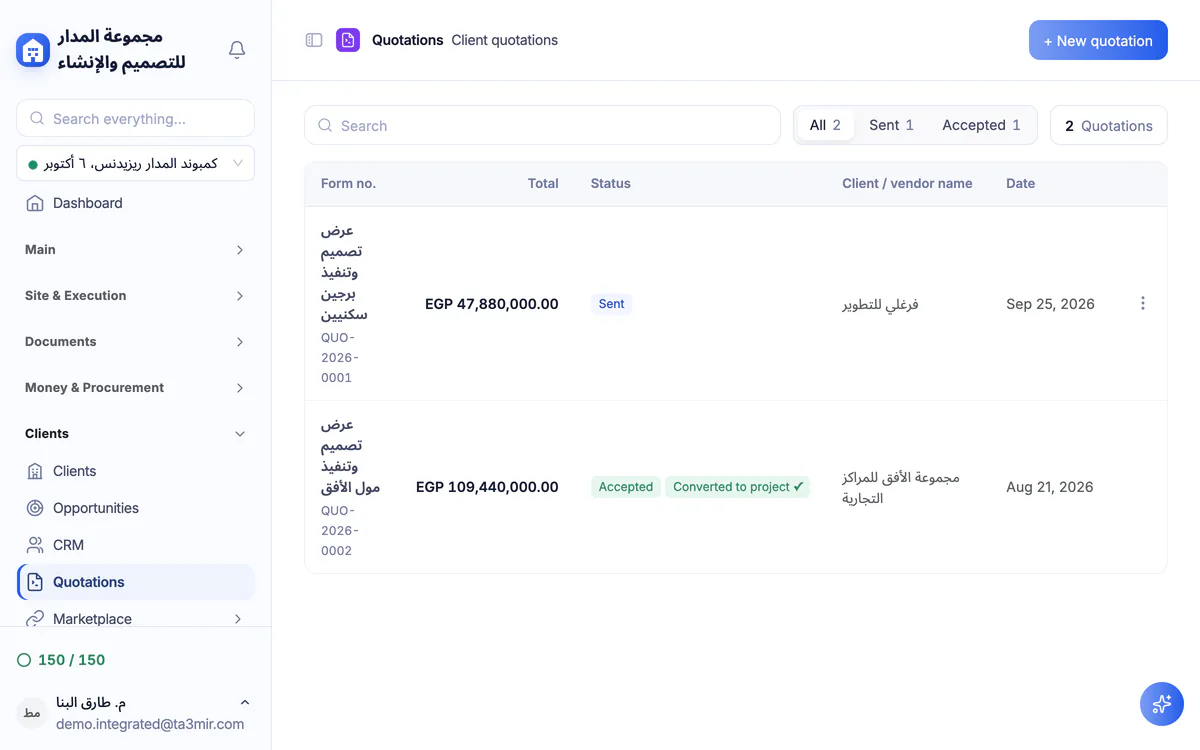Click the Dashboard house icon
The height and width of the screenshot is (750, 1200).
pyautogui.click(x=35, y=203)
